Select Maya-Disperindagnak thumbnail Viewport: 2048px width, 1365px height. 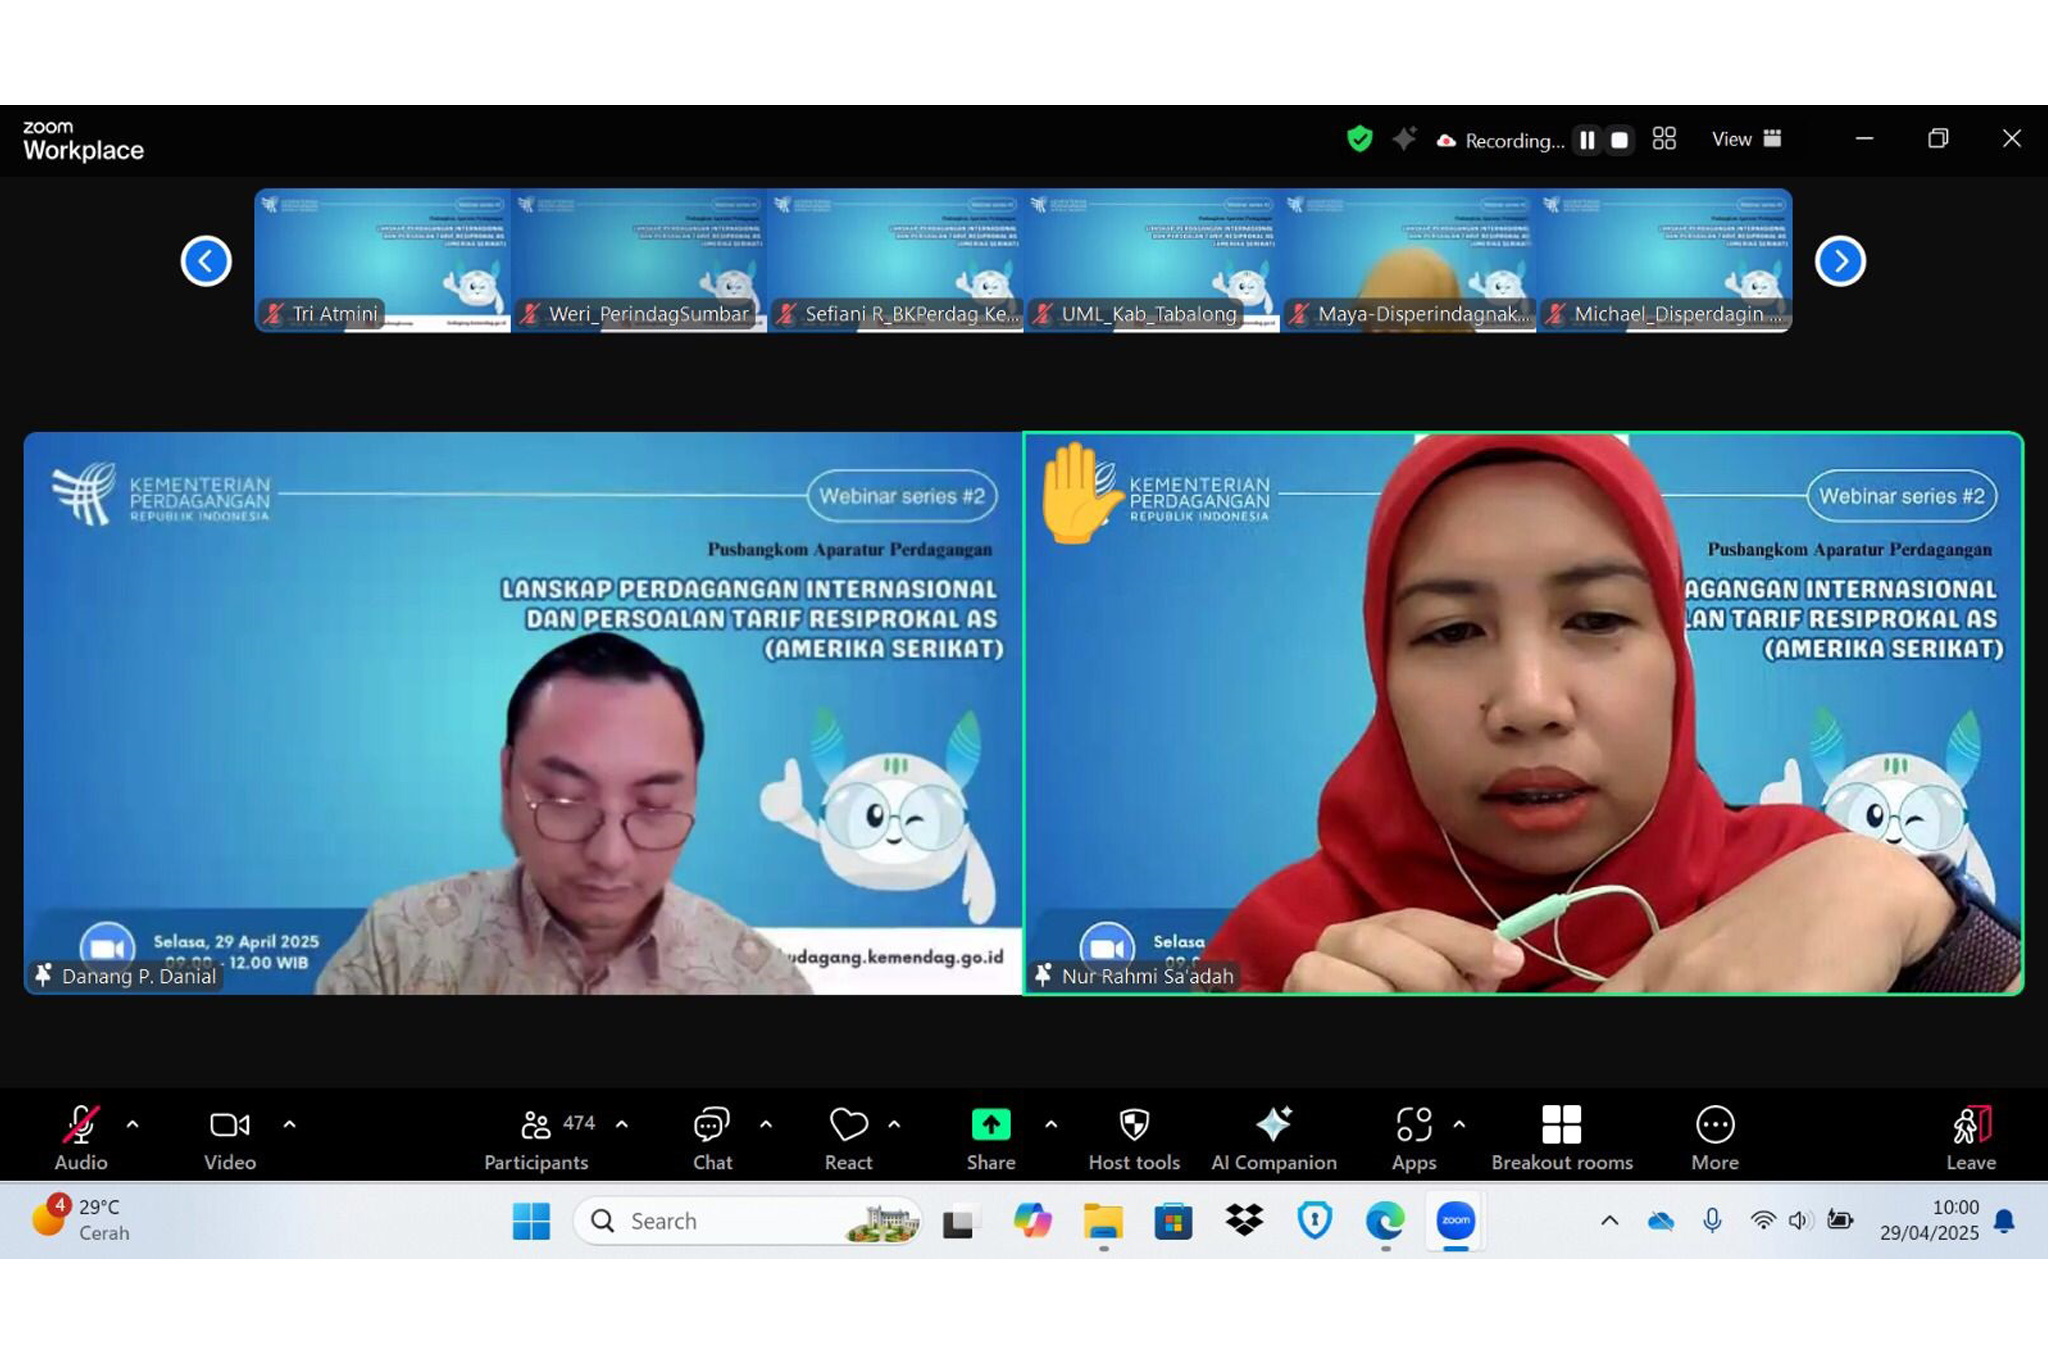pyautogui.click(x=1409, y=260)
